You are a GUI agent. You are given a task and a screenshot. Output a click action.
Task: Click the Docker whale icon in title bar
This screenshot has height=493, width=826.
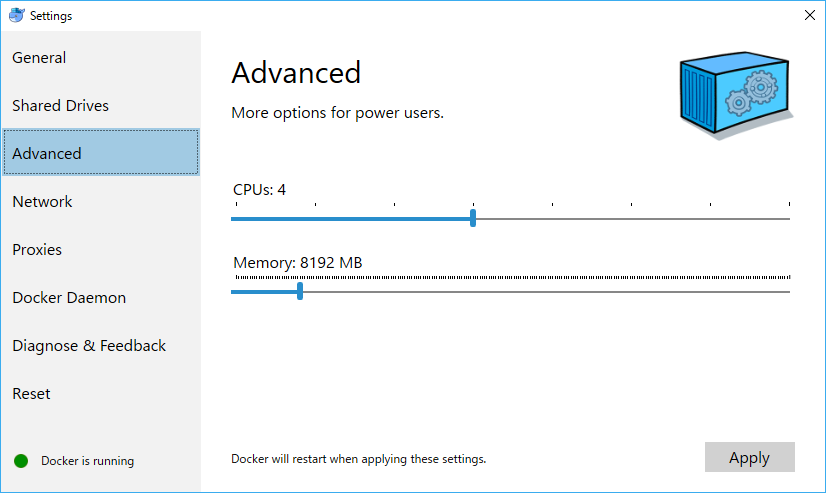pos(16,15)
